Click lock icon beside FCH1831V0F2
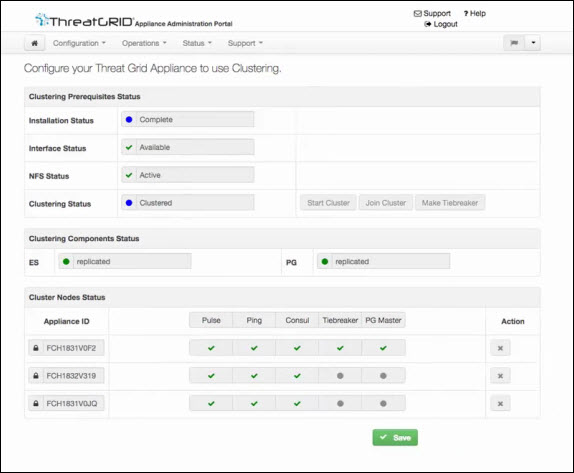Image resolution: width=574 pixels, height=473 pixels. coord(36,348)
